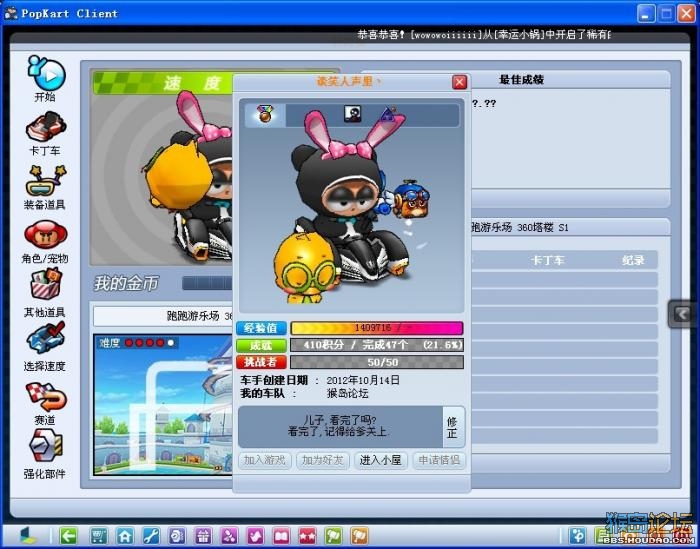Click the 加入游戏 join game button
Image resolution: width=700 pixels, height=549 pixels.
[265, 460]
